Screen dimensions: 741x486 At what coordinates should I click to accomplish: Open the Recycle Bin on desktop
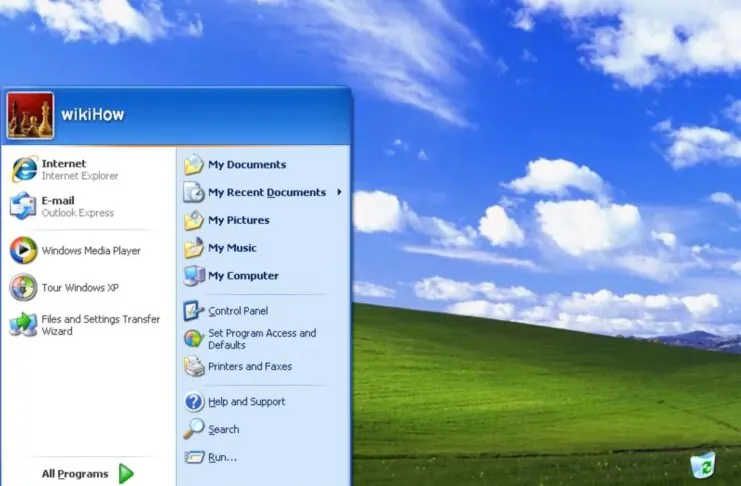point(703,465)
